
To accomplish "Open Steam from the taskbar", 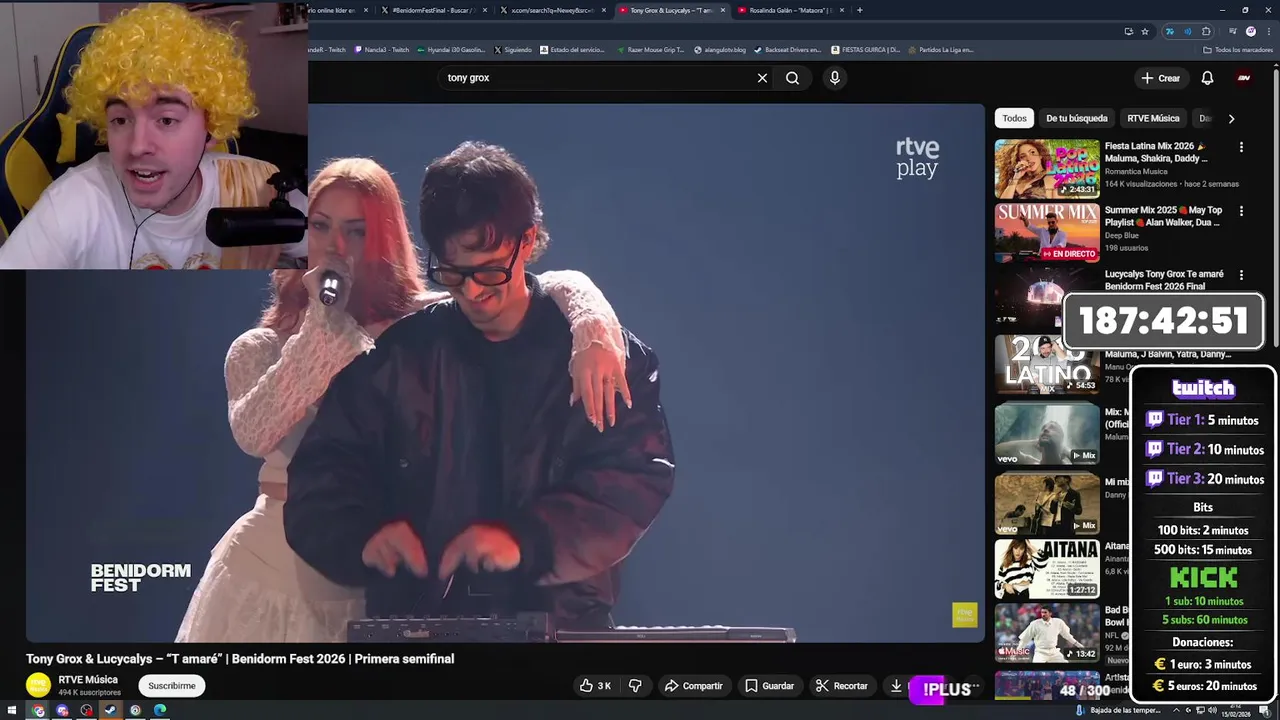I will pos(111,711).
